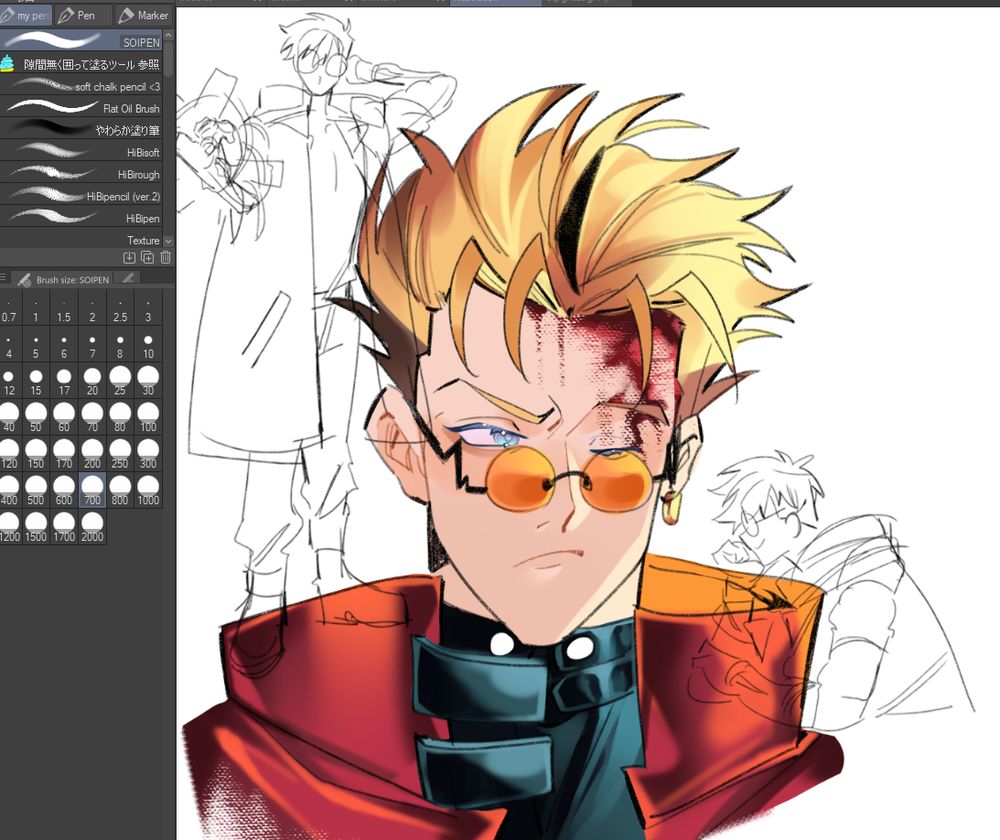
Task: Pick the 30 brush size preset
Action: (148, 381)
